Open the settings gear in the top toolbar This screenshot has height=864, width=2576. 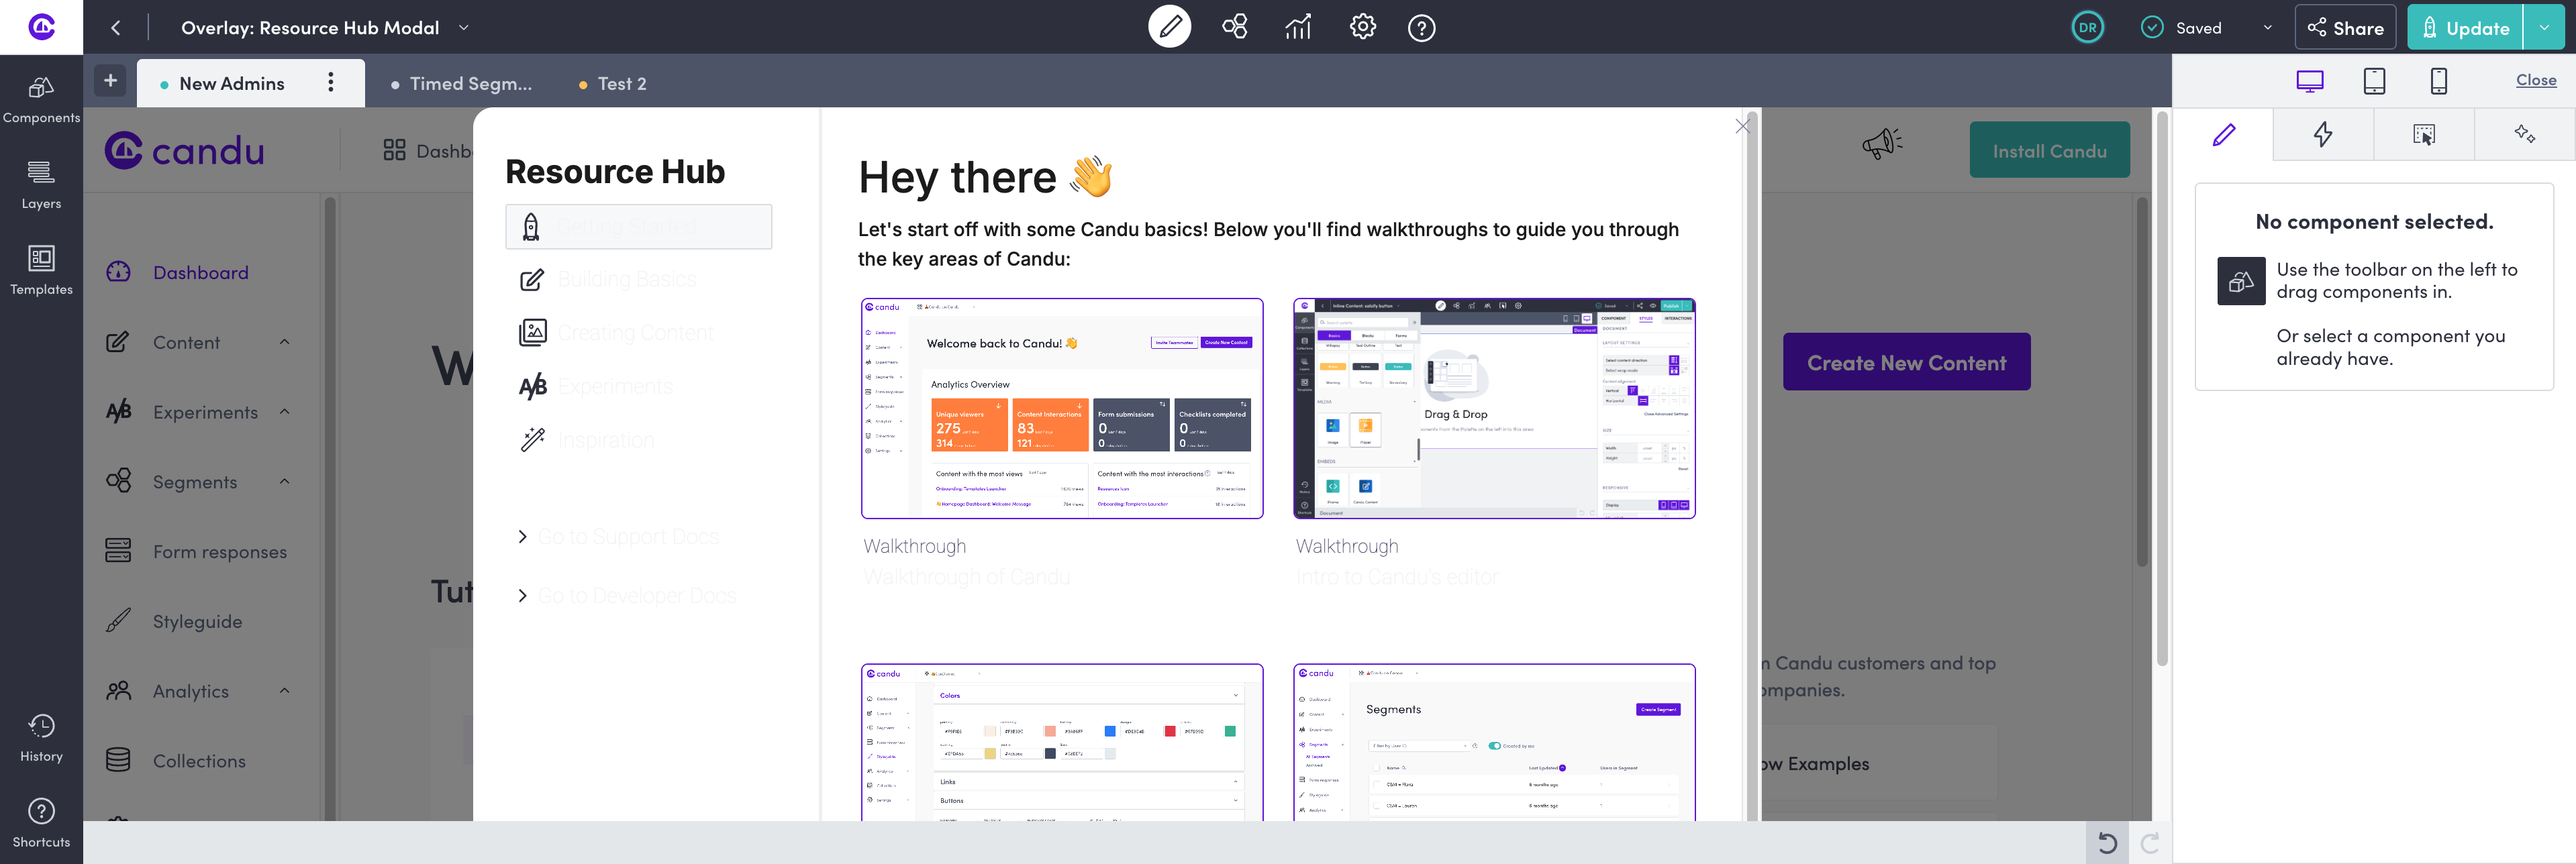click(1362, 27)
